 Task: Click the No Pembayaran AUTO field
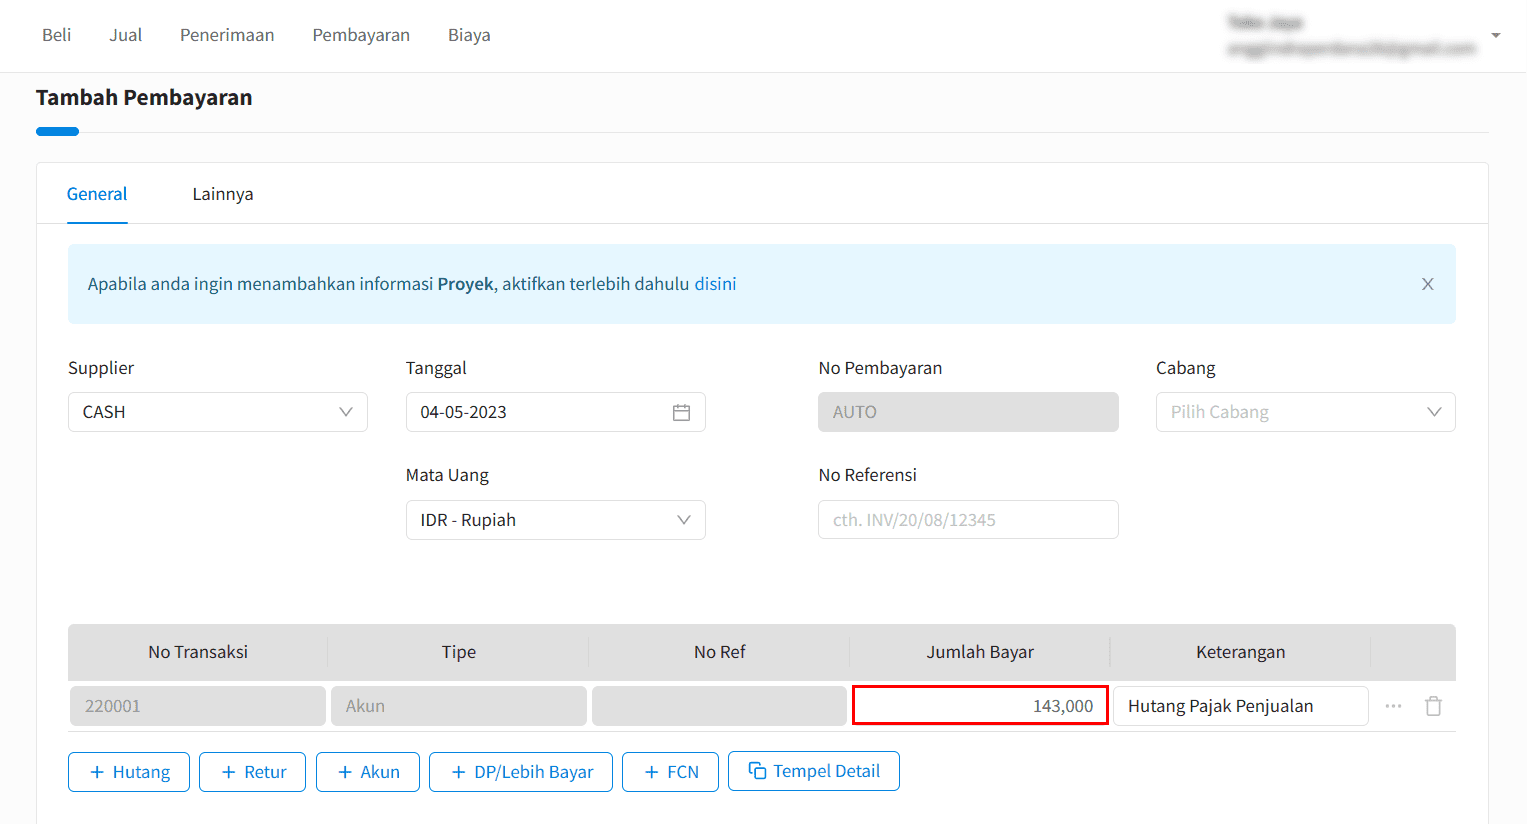(968, 412)
